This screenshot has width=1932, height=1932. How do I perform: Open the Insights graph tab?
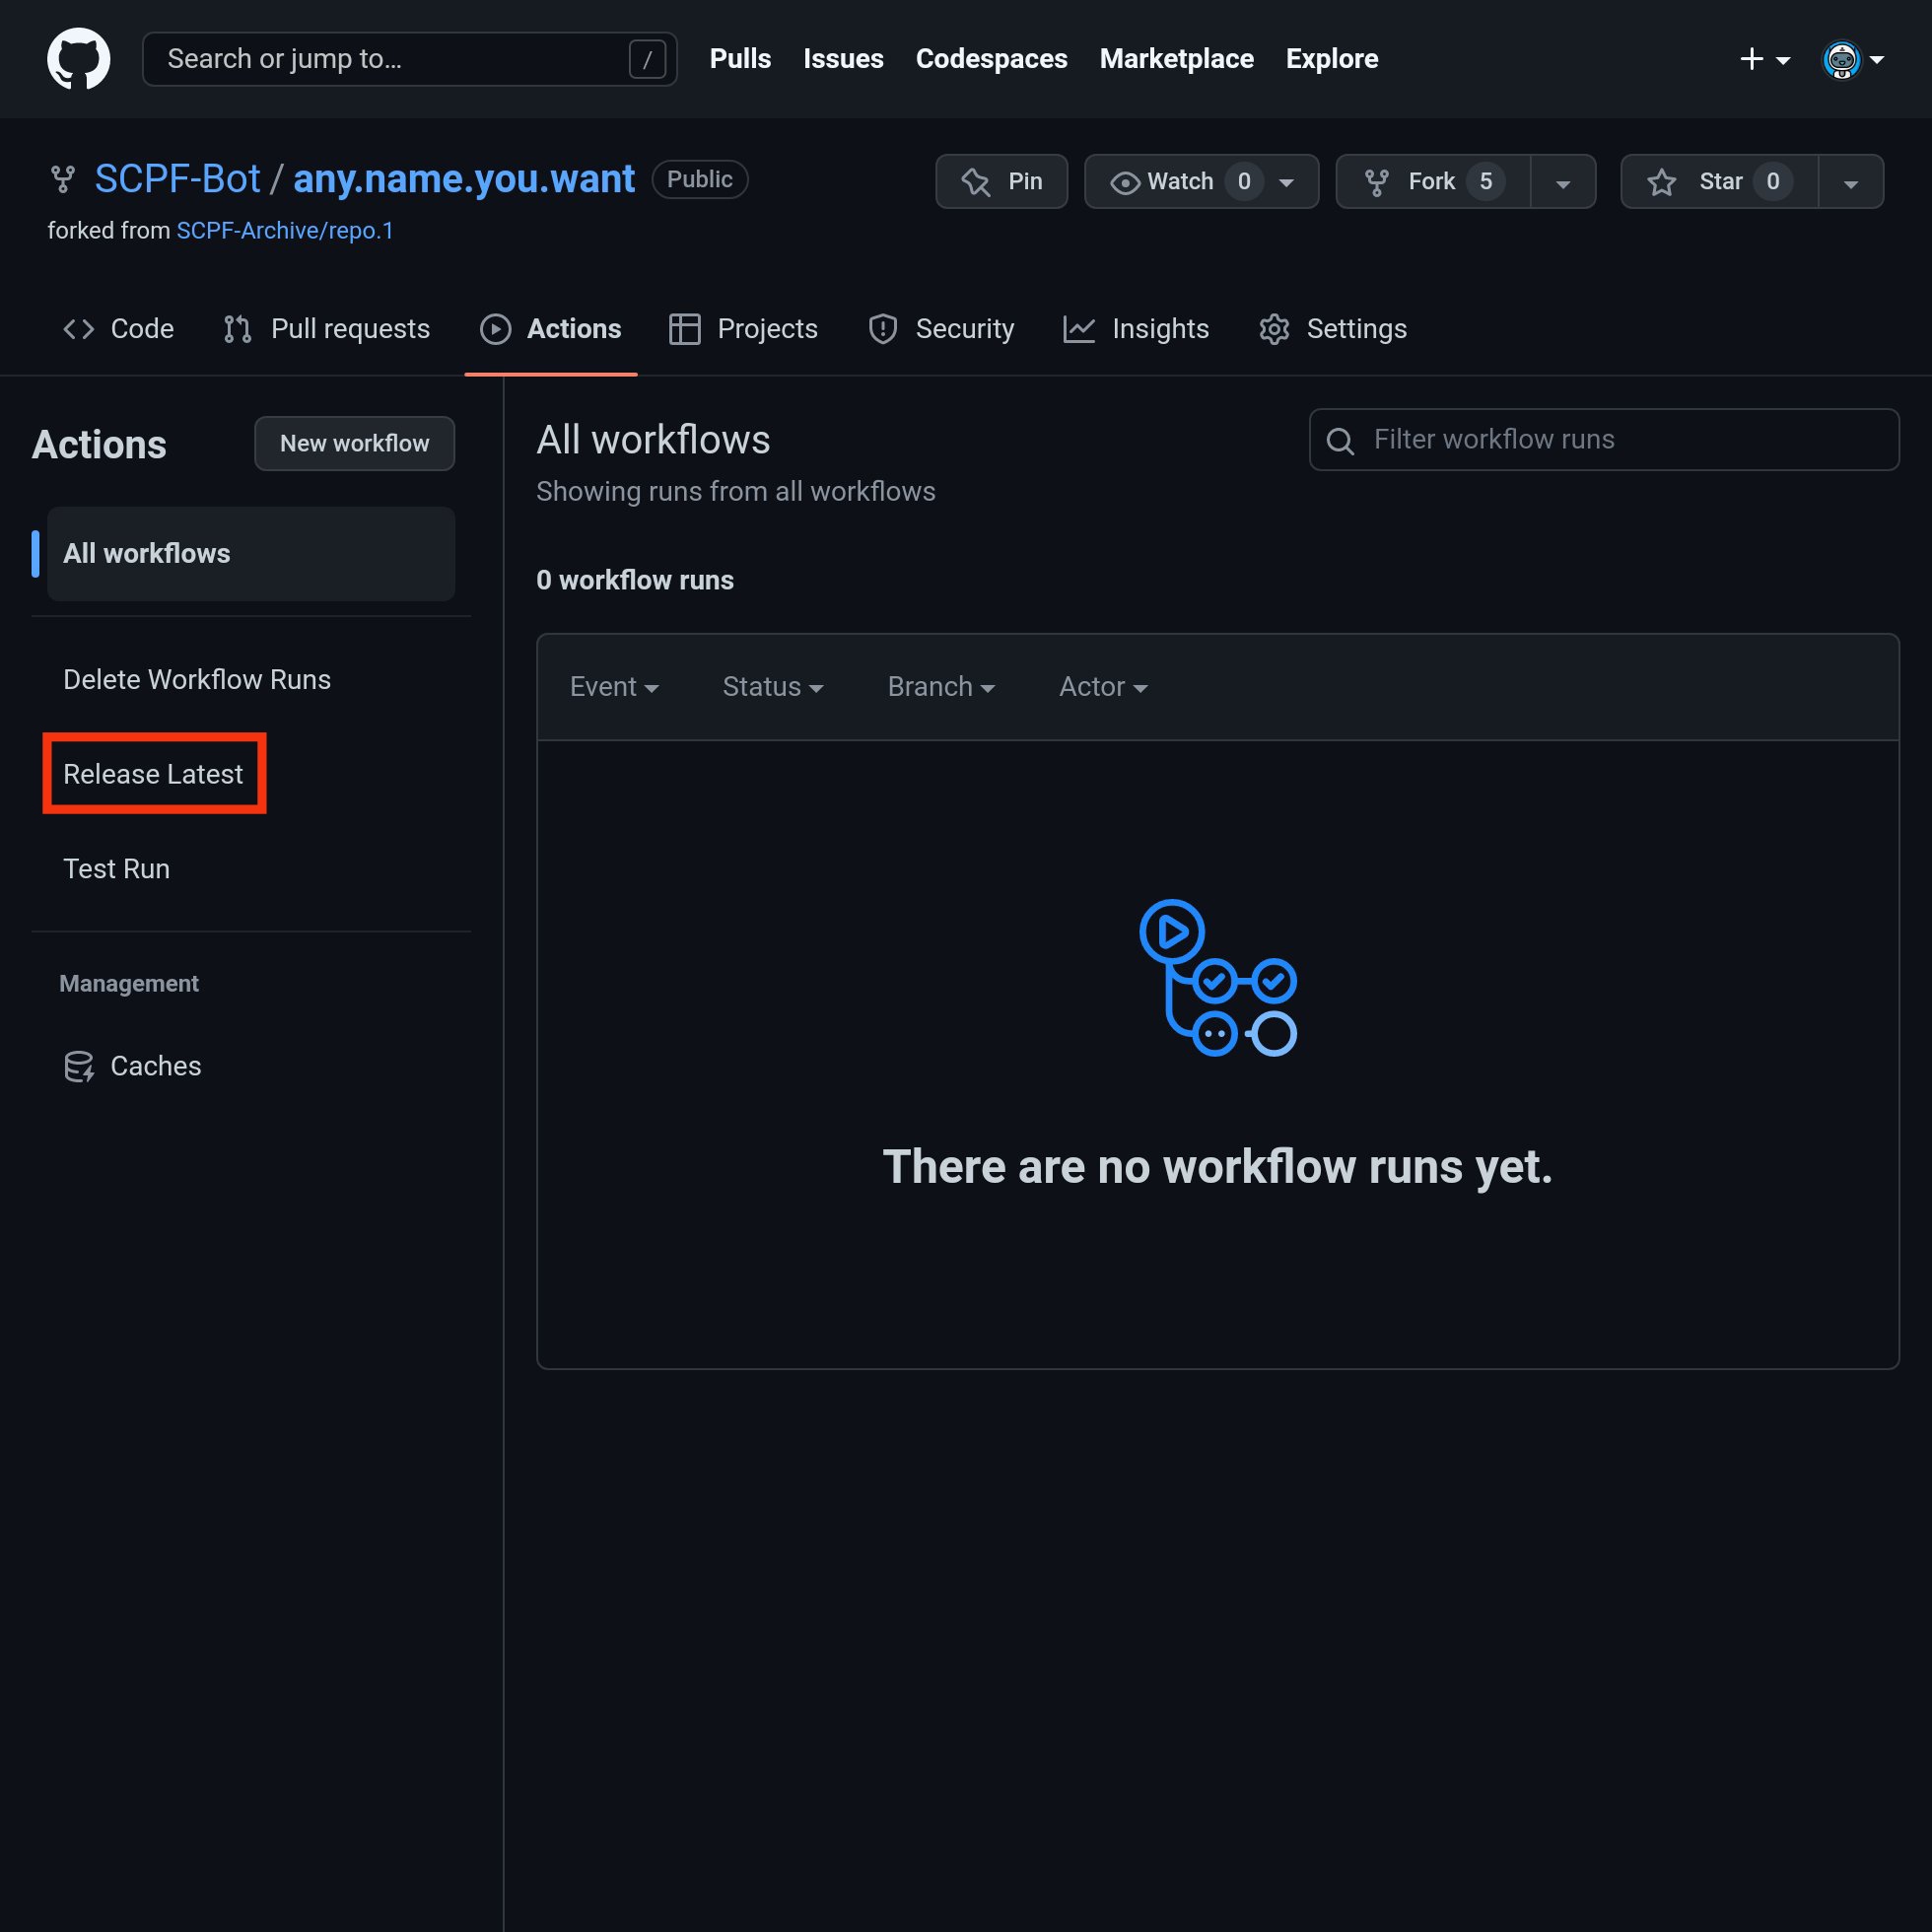pos(1136,329)
